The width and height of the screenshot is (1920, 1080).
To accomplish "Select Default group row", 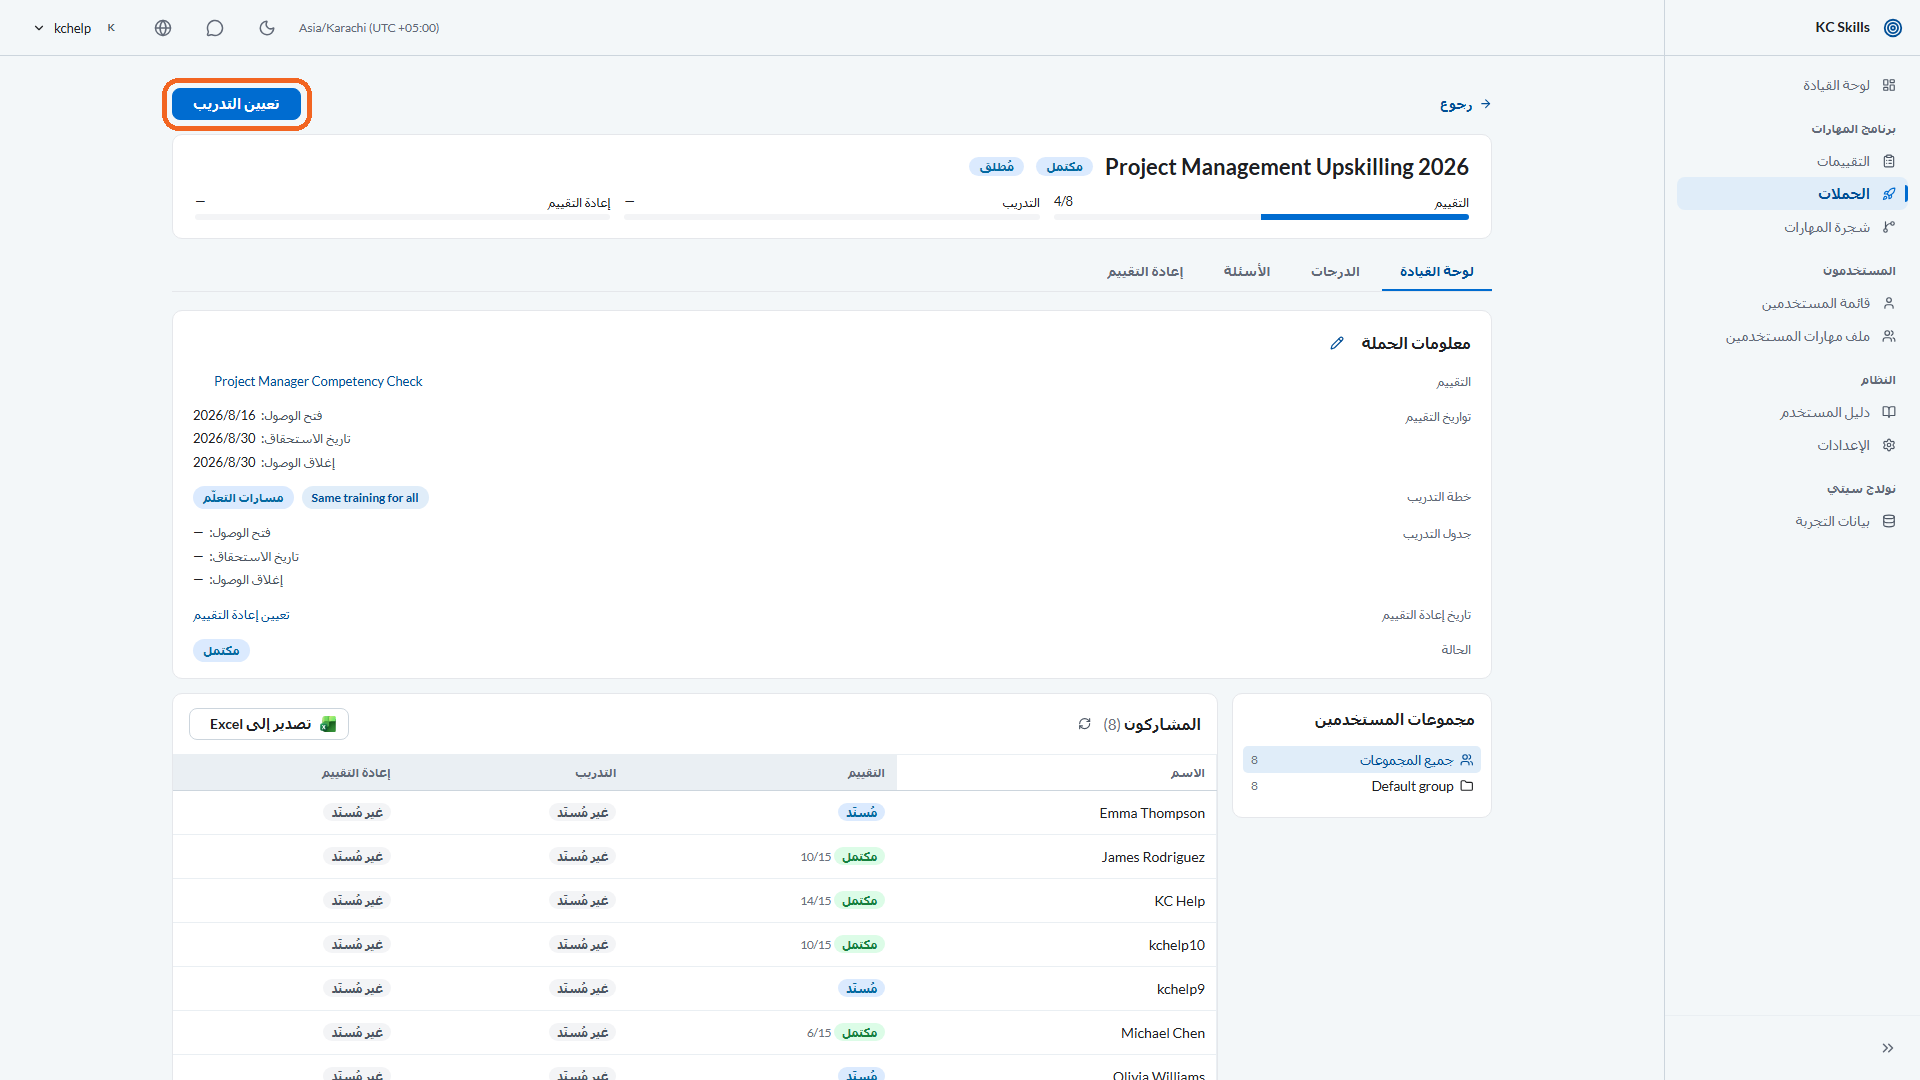I will point(1362,786).
